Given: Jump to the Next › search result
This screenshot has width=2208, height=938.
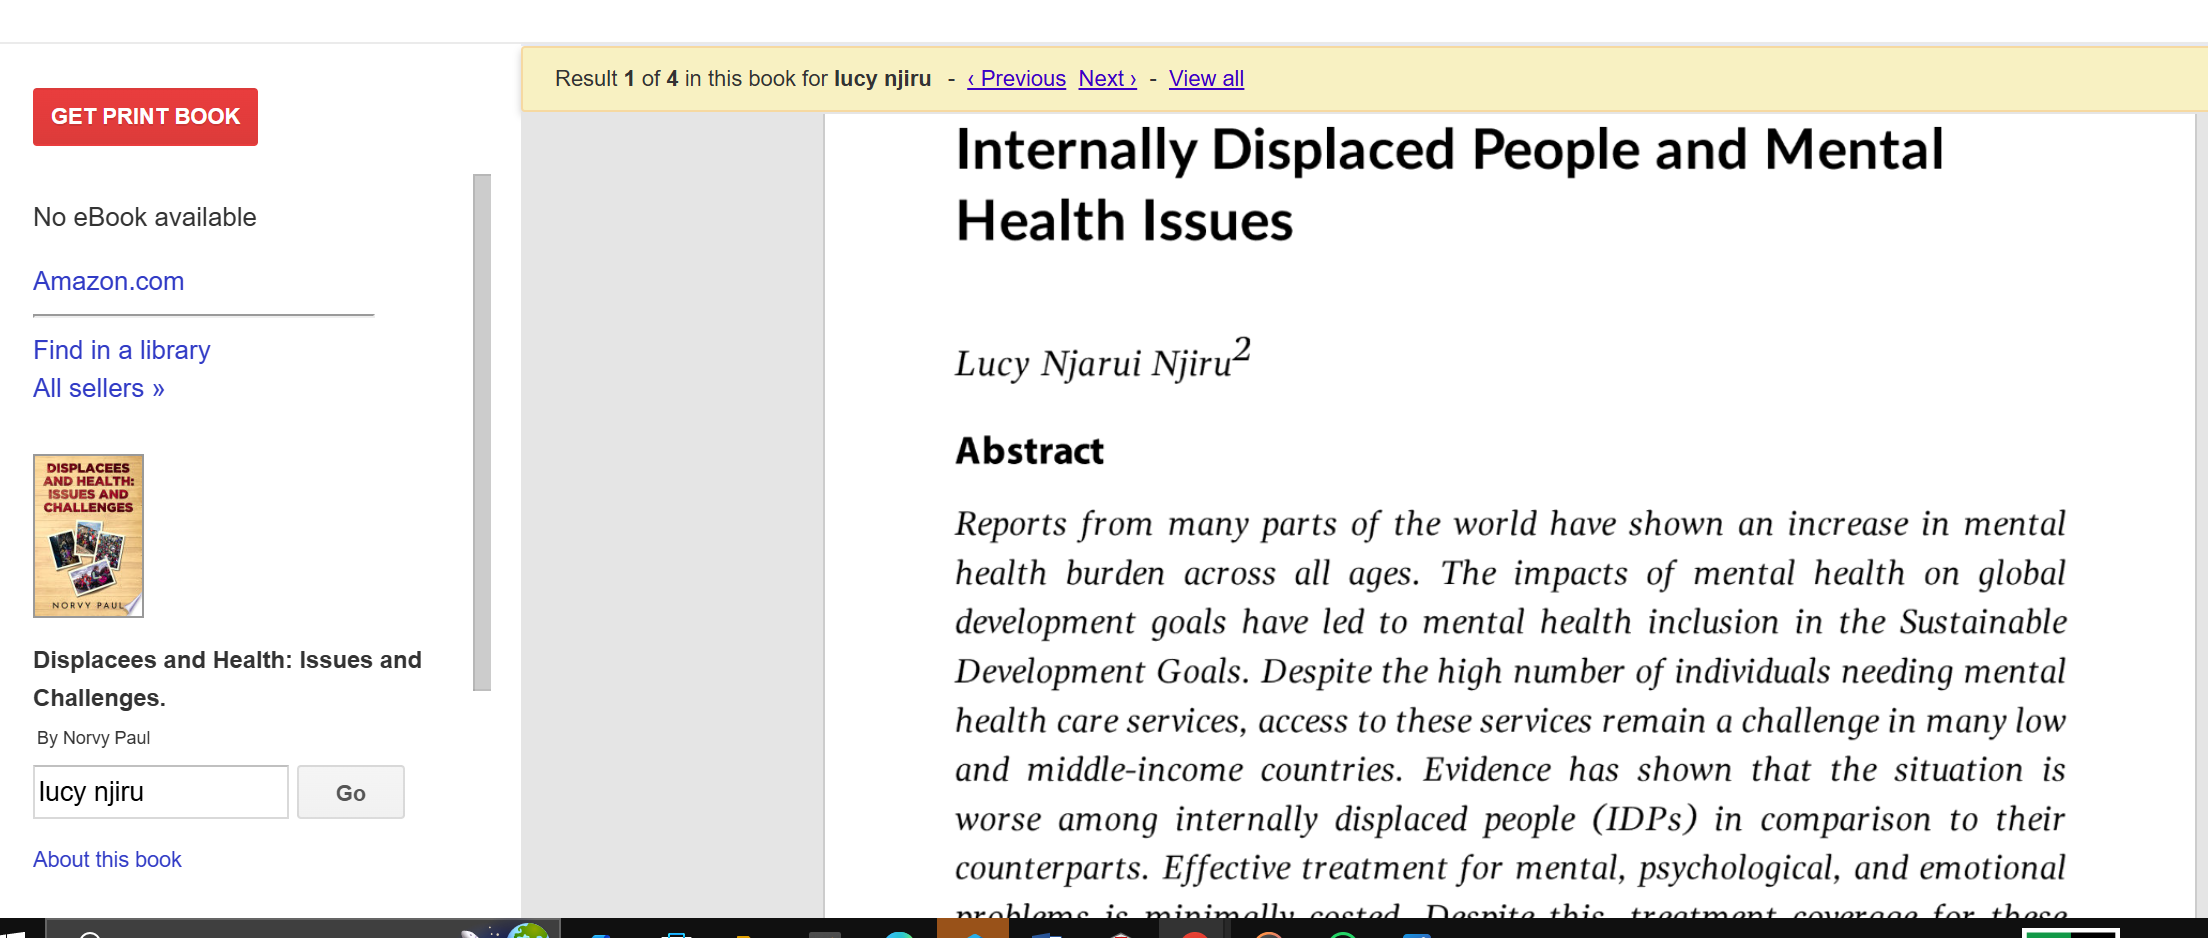Looking at the screenshot, I should [1107, 78].
